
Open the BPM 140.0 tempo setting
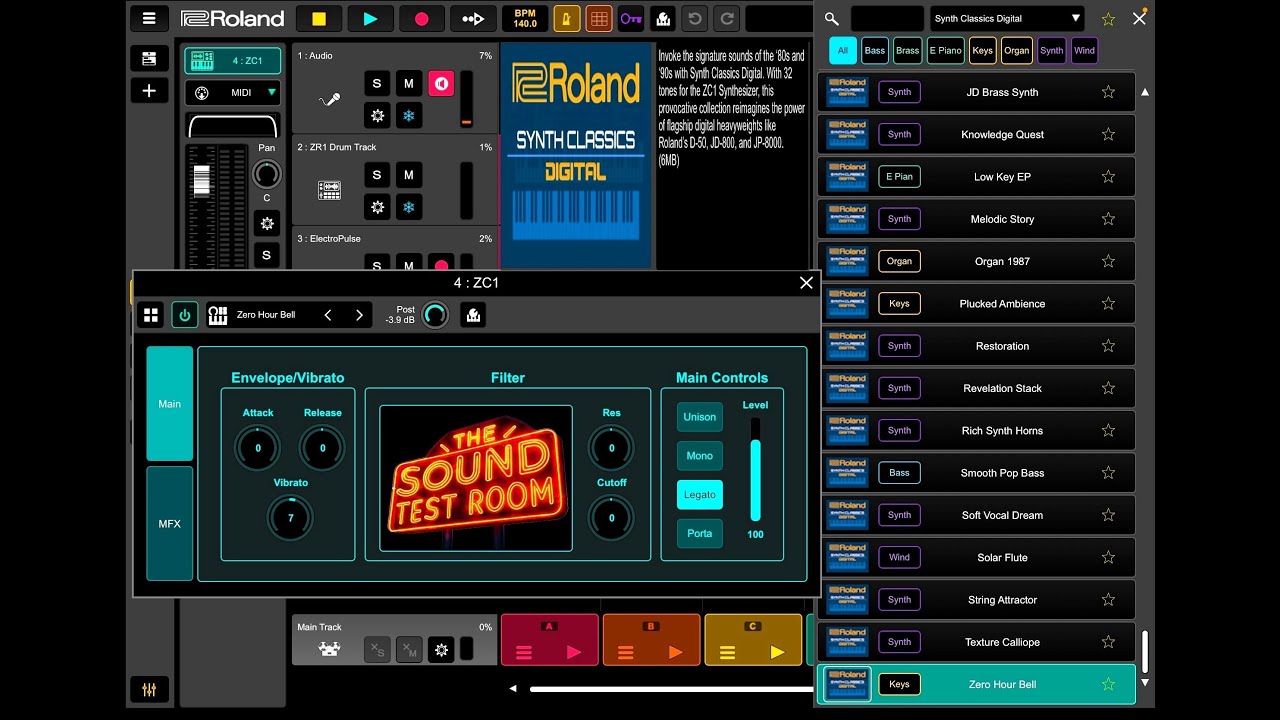525,18
